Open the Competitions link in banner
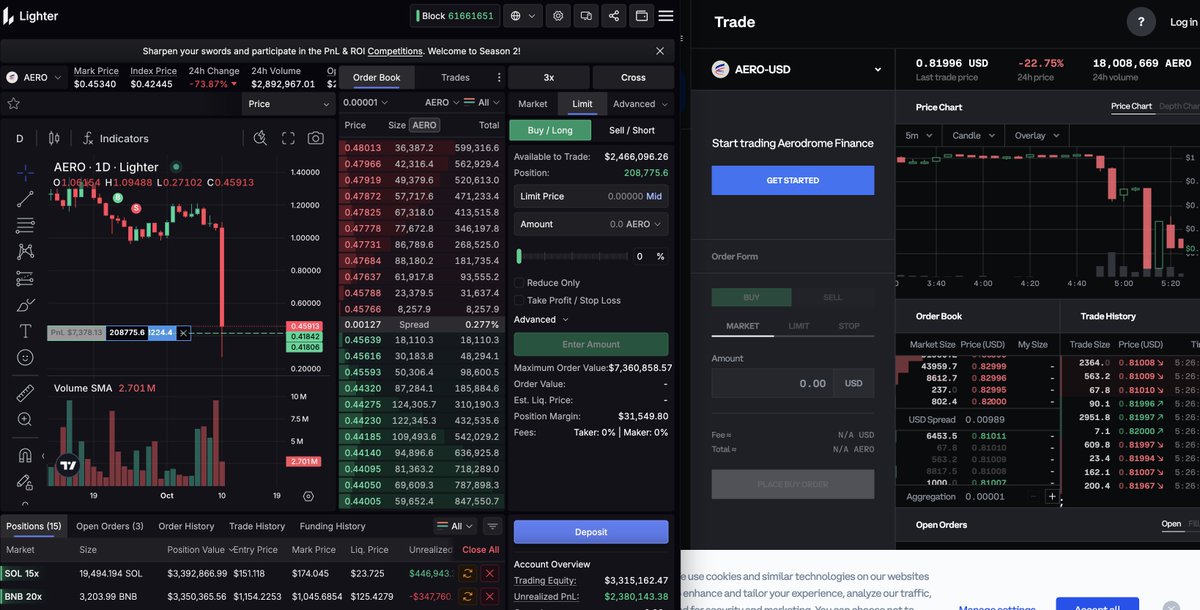 [395, 50]
